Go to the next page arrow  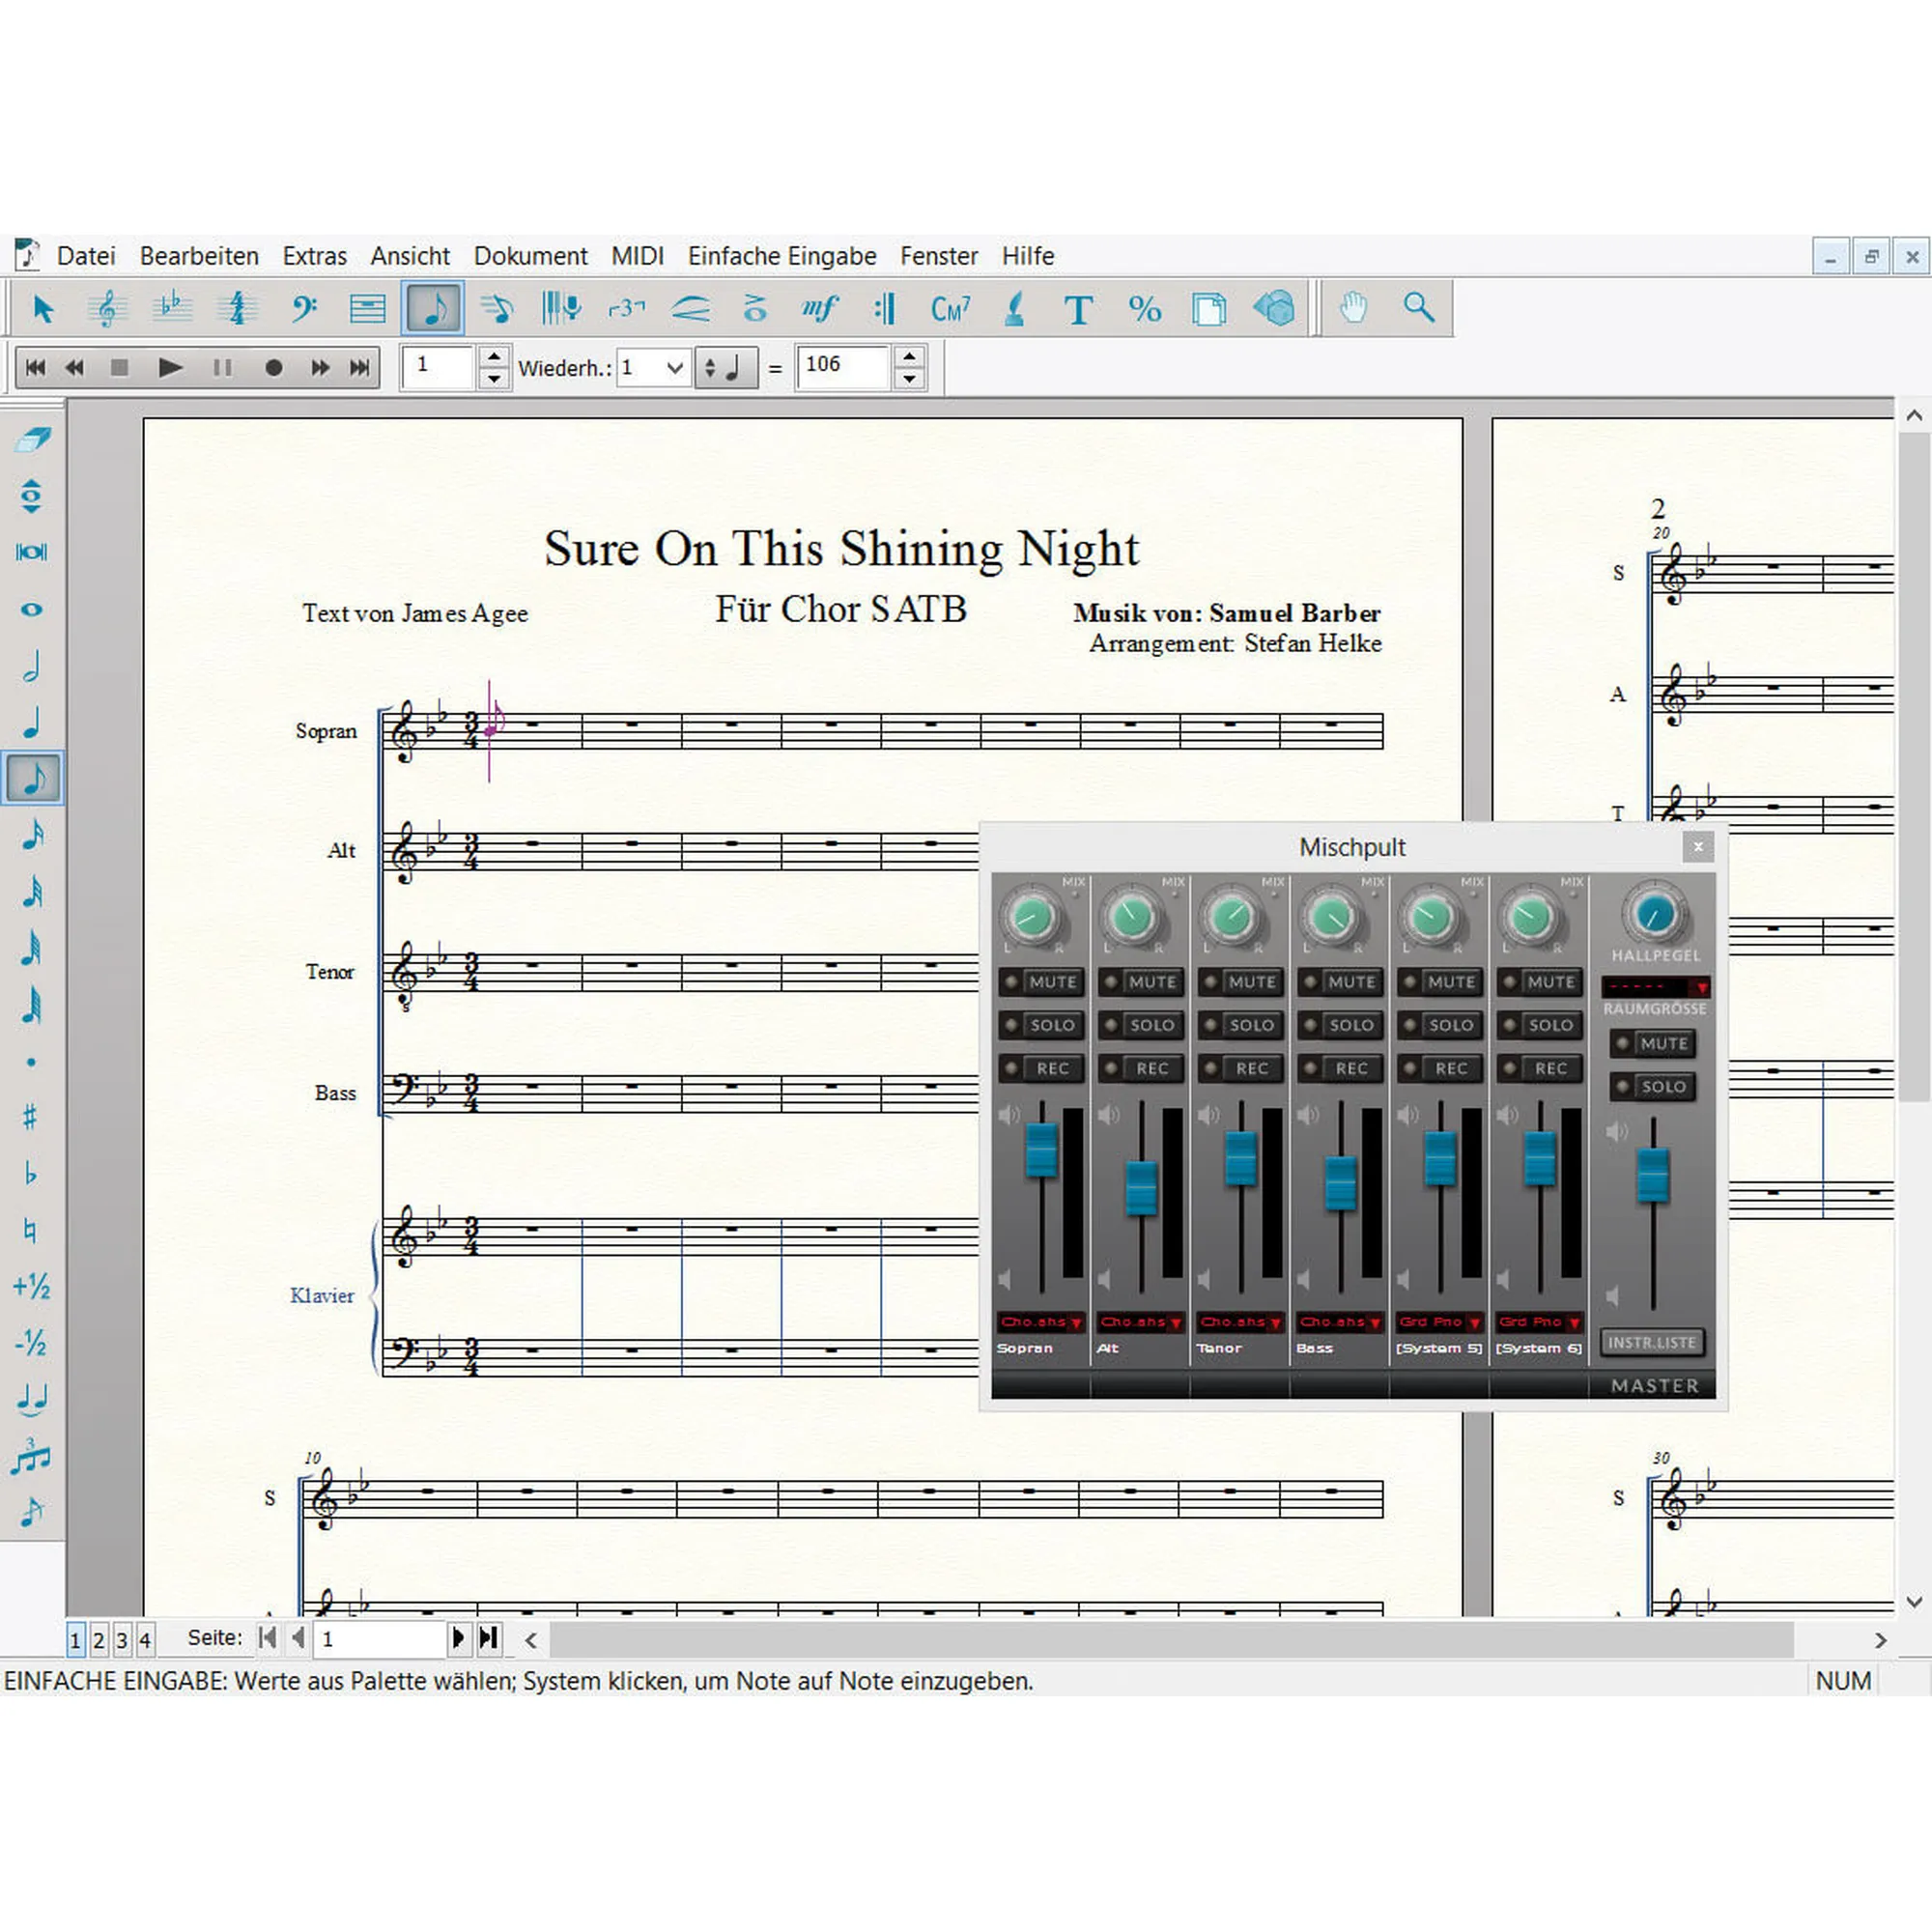[458, 1638]
